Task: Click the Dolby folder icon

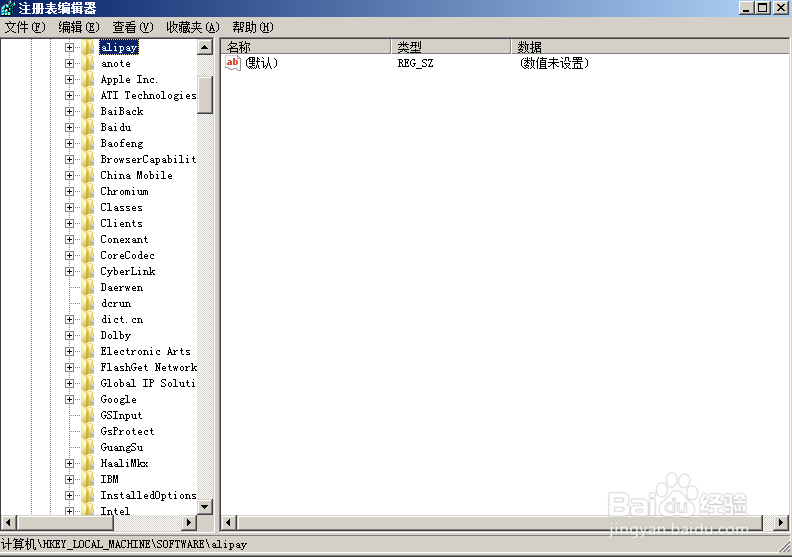Action: 88,335
